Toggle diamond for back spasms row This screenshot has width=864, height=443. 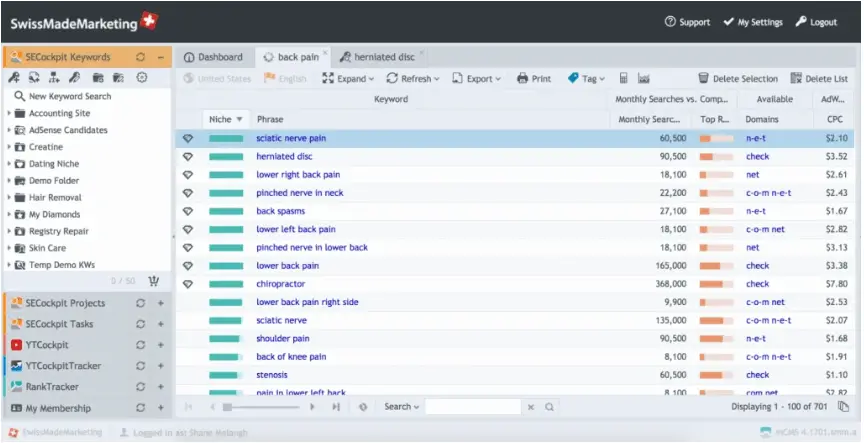click(x=188, y=211)
